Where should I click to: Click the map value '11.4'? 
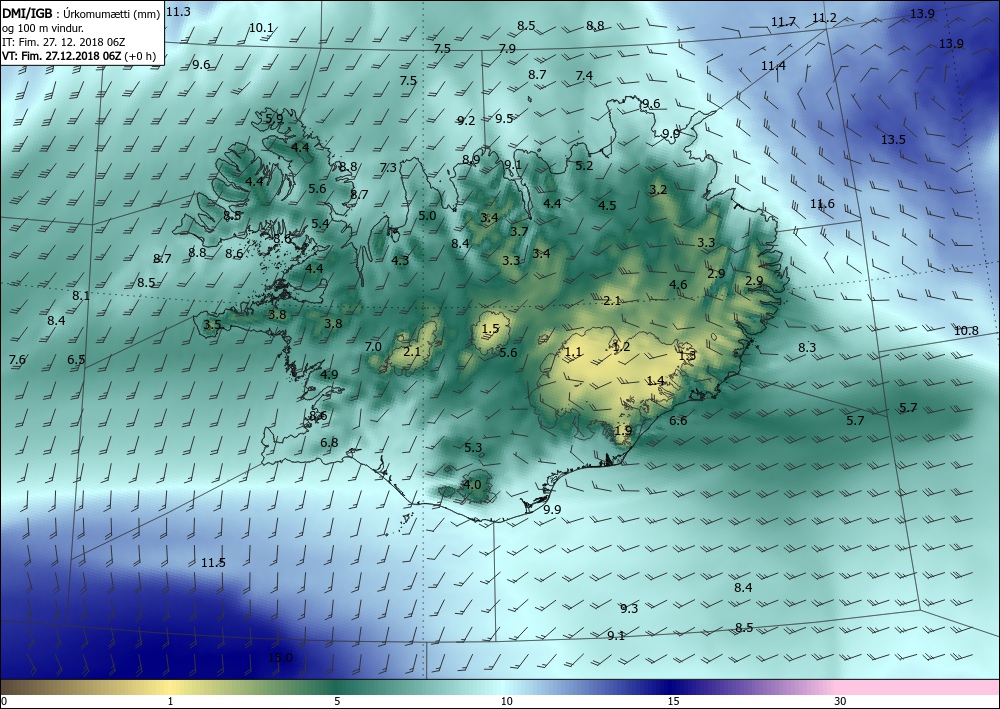[773, 66]
